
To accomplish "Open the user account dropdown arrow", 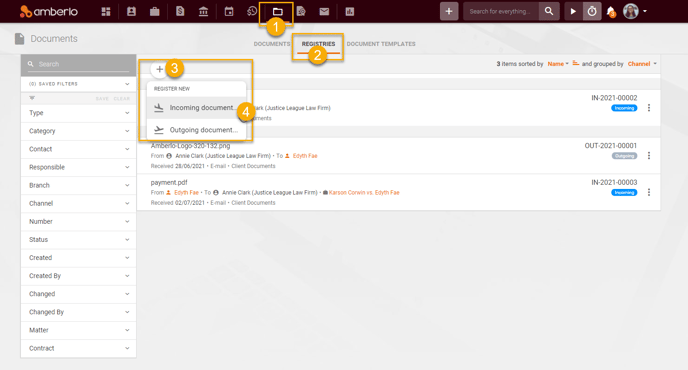I will (645, 11).
